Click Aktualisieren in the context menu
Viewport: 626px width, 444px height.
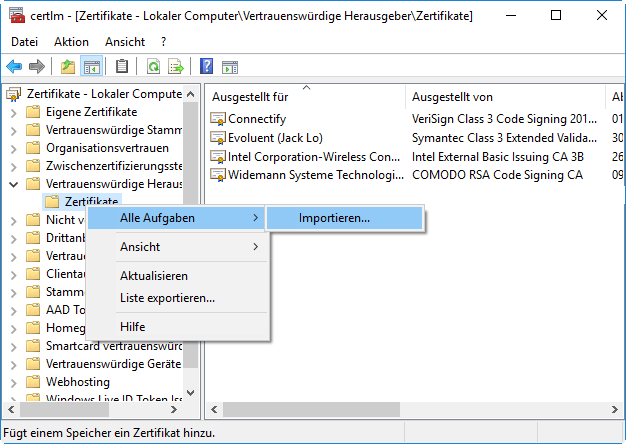[x=153, y=275]
